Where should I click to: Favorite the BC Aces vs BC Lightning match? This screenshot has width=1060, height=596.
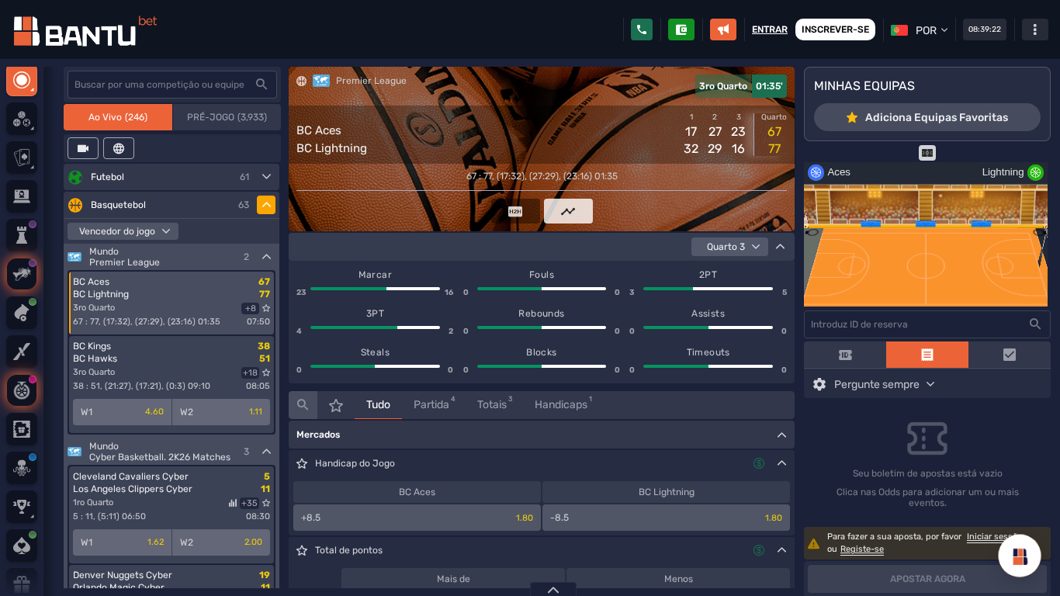pyautogui.click(x=266, y=308)
